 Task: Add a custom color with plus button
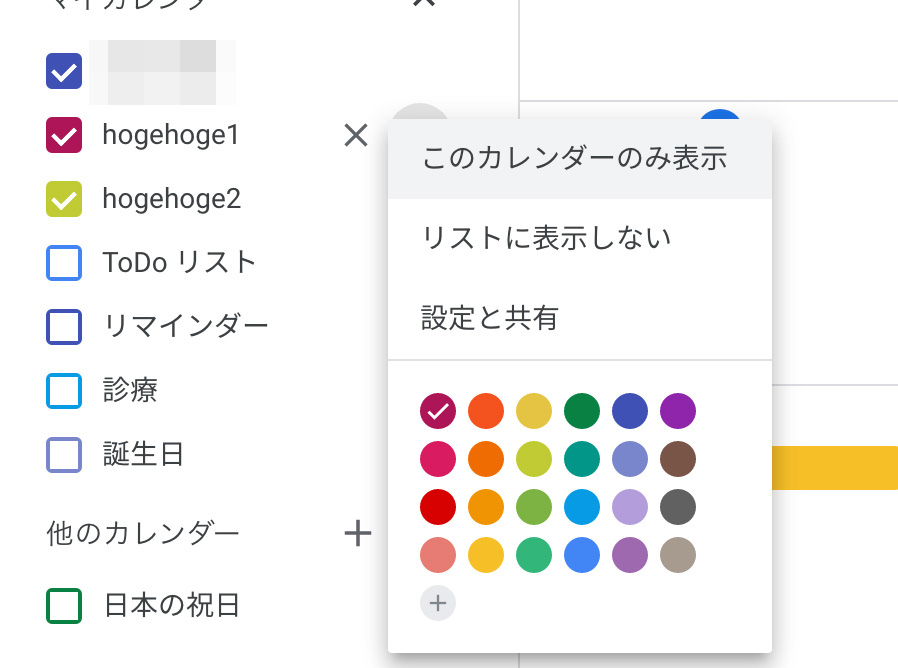[437, 603]
